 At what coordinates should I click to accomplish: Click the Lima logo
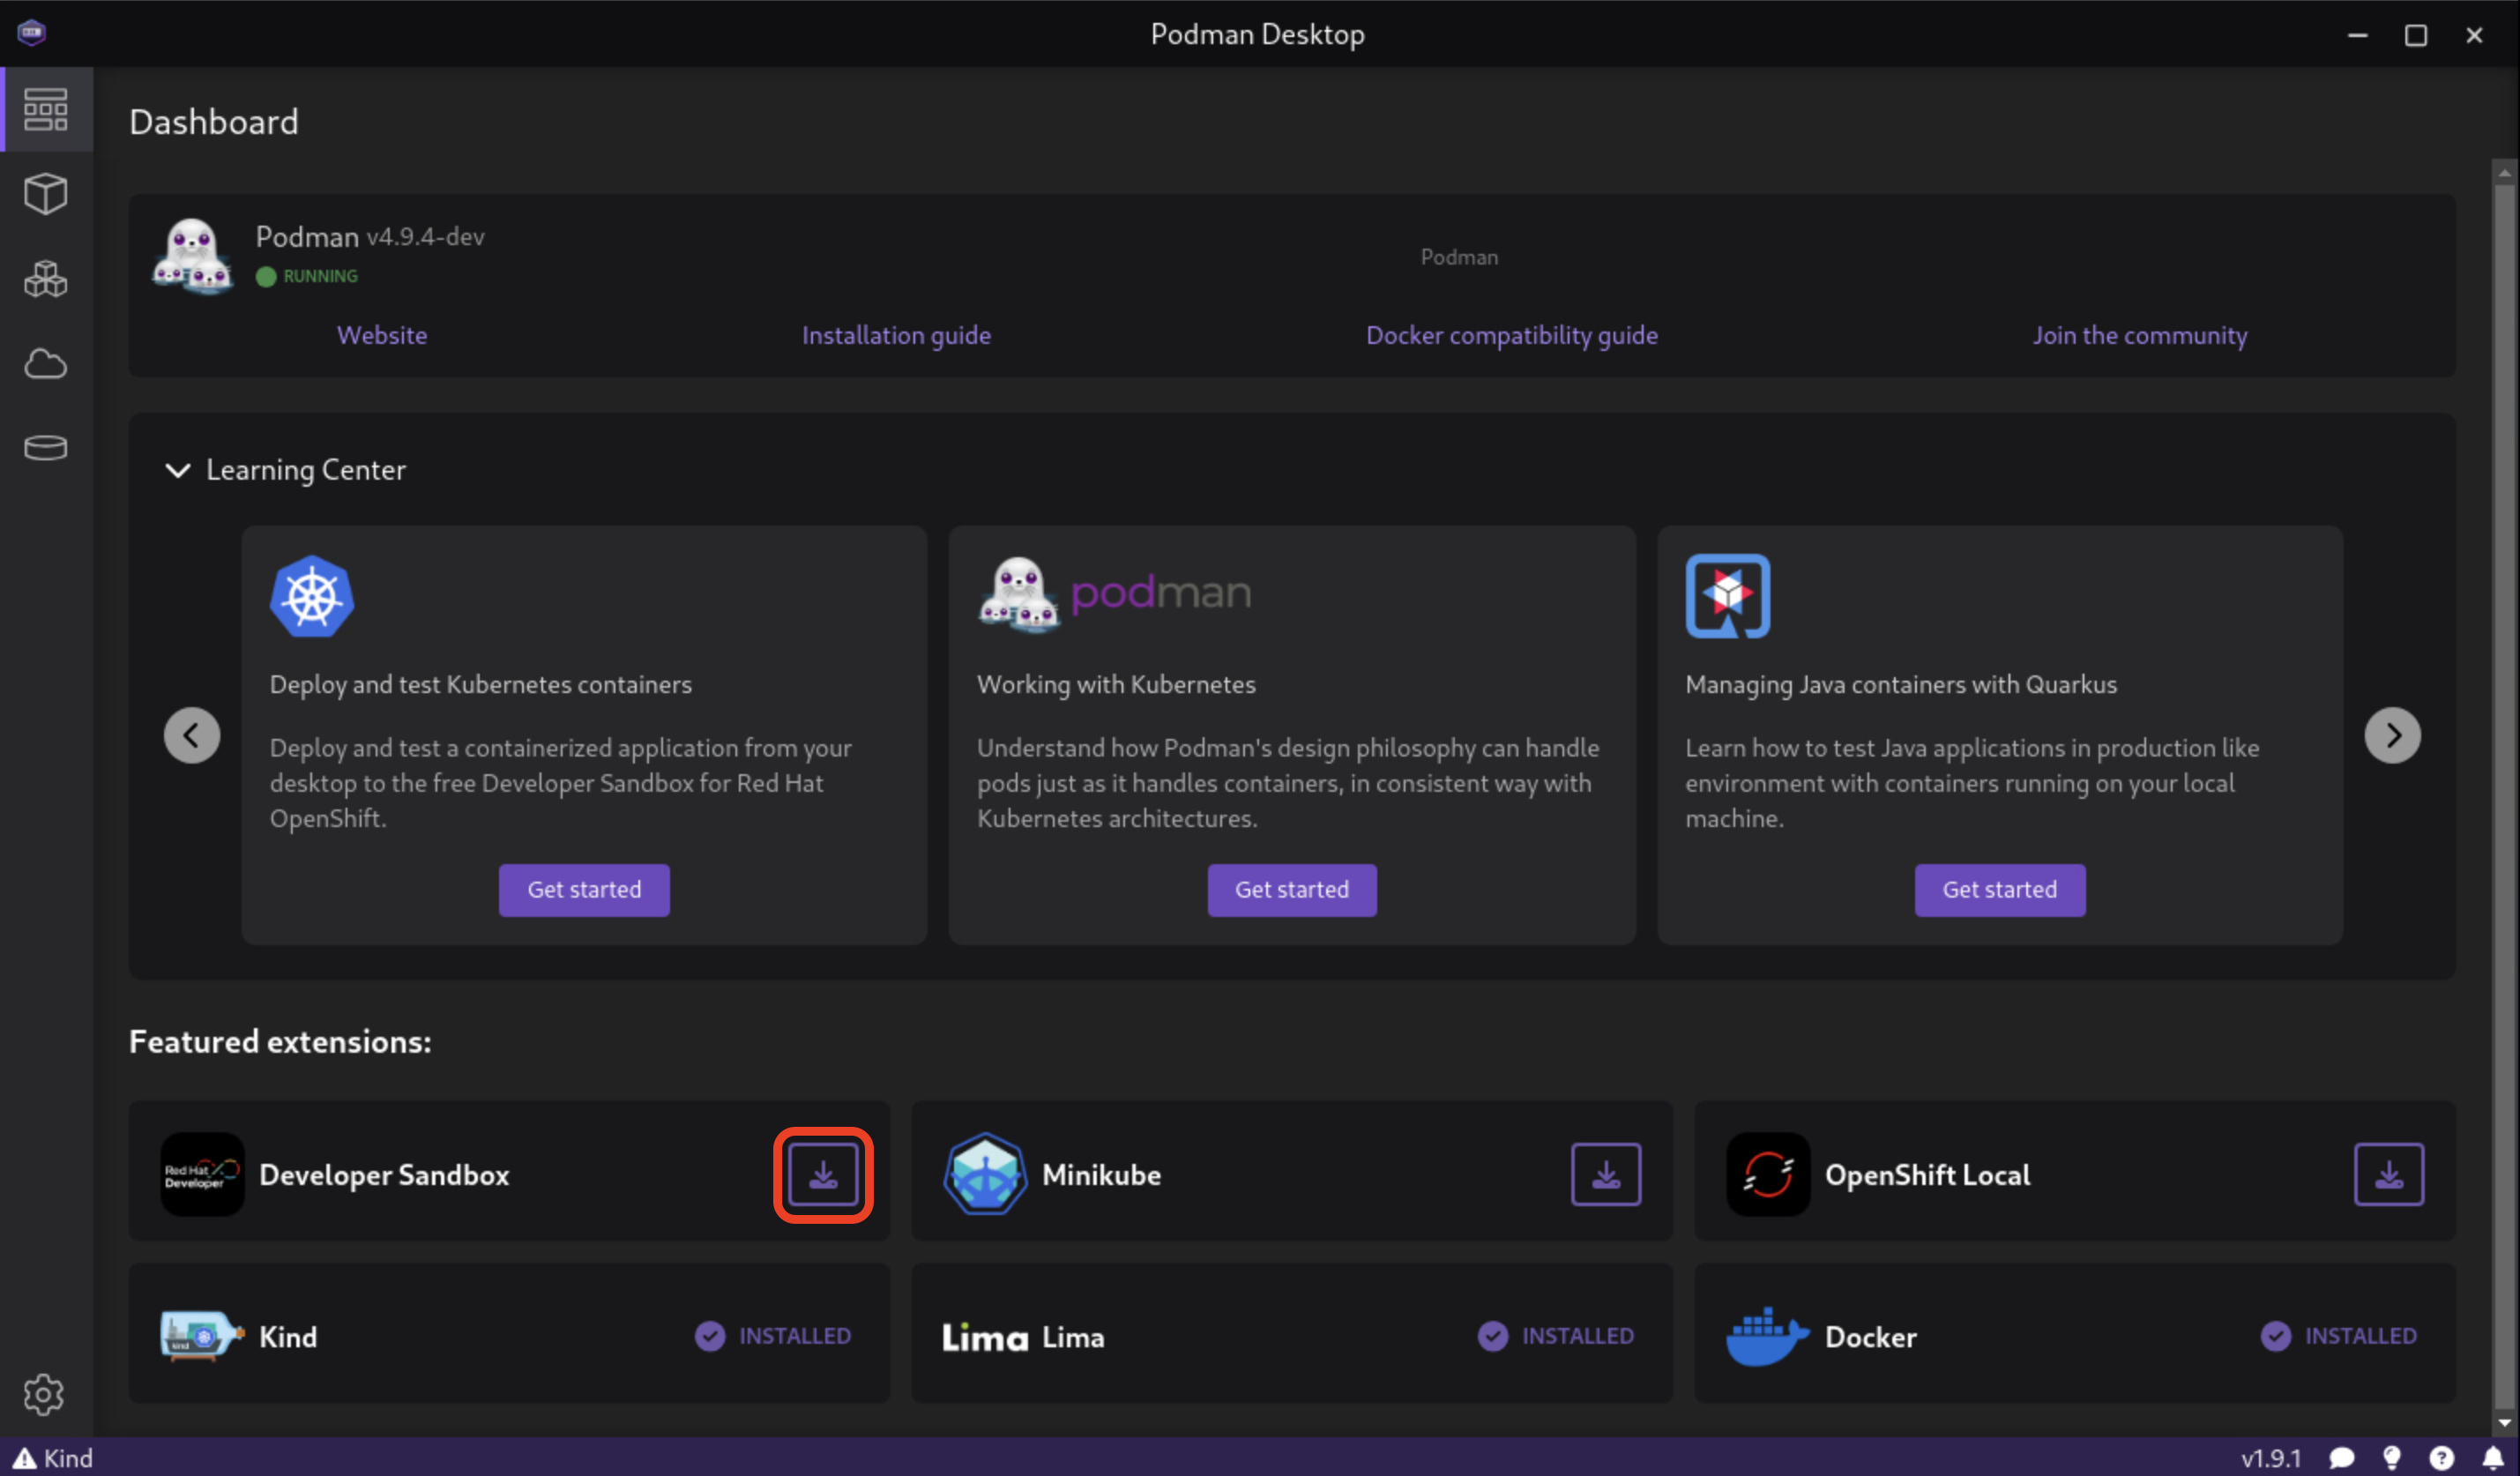click(x=985, y=1337)
